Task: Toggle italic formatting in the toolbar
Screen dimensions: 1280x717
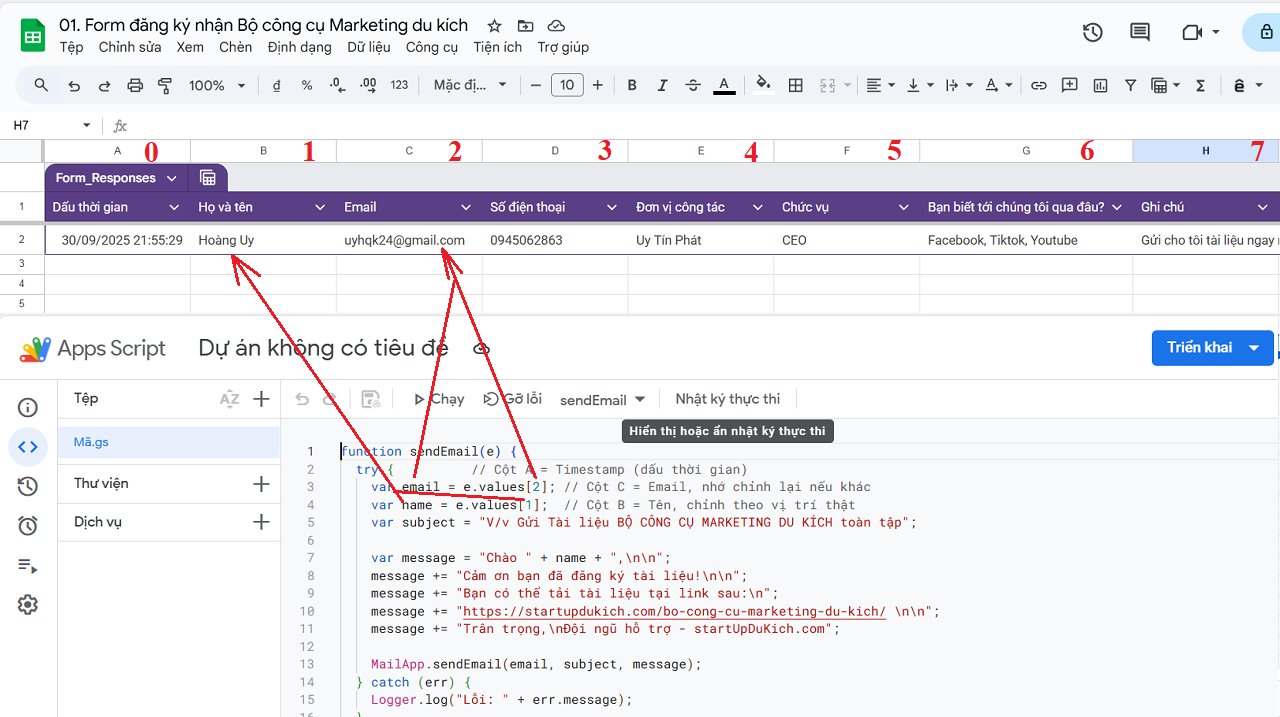Action: click(662, 85)
